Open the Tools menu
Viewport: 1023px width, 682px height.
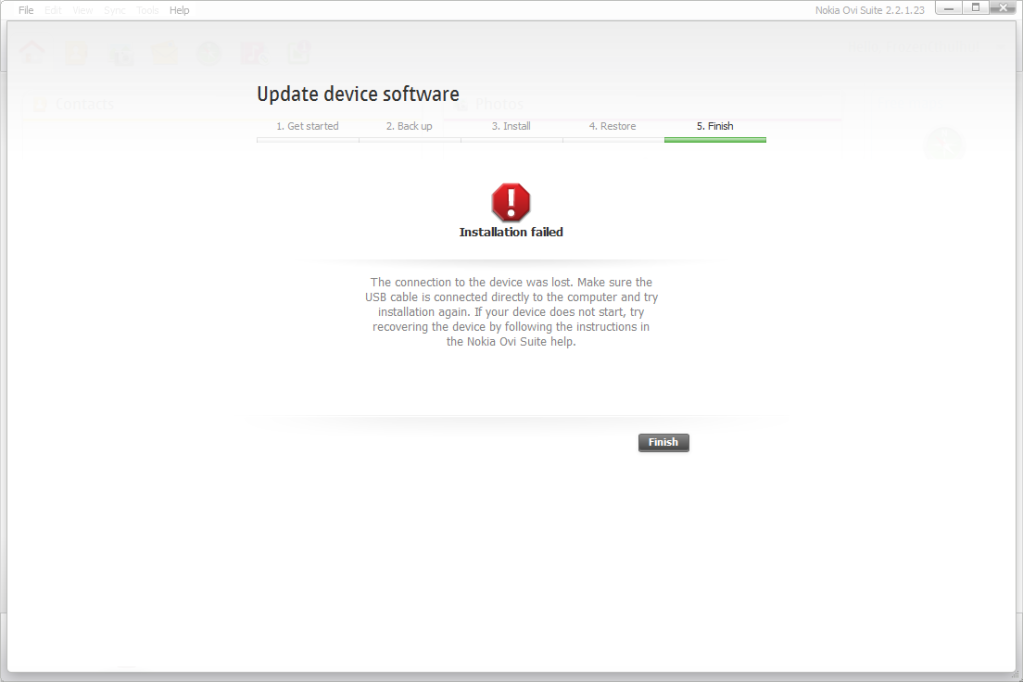click(x=147, y=10)
